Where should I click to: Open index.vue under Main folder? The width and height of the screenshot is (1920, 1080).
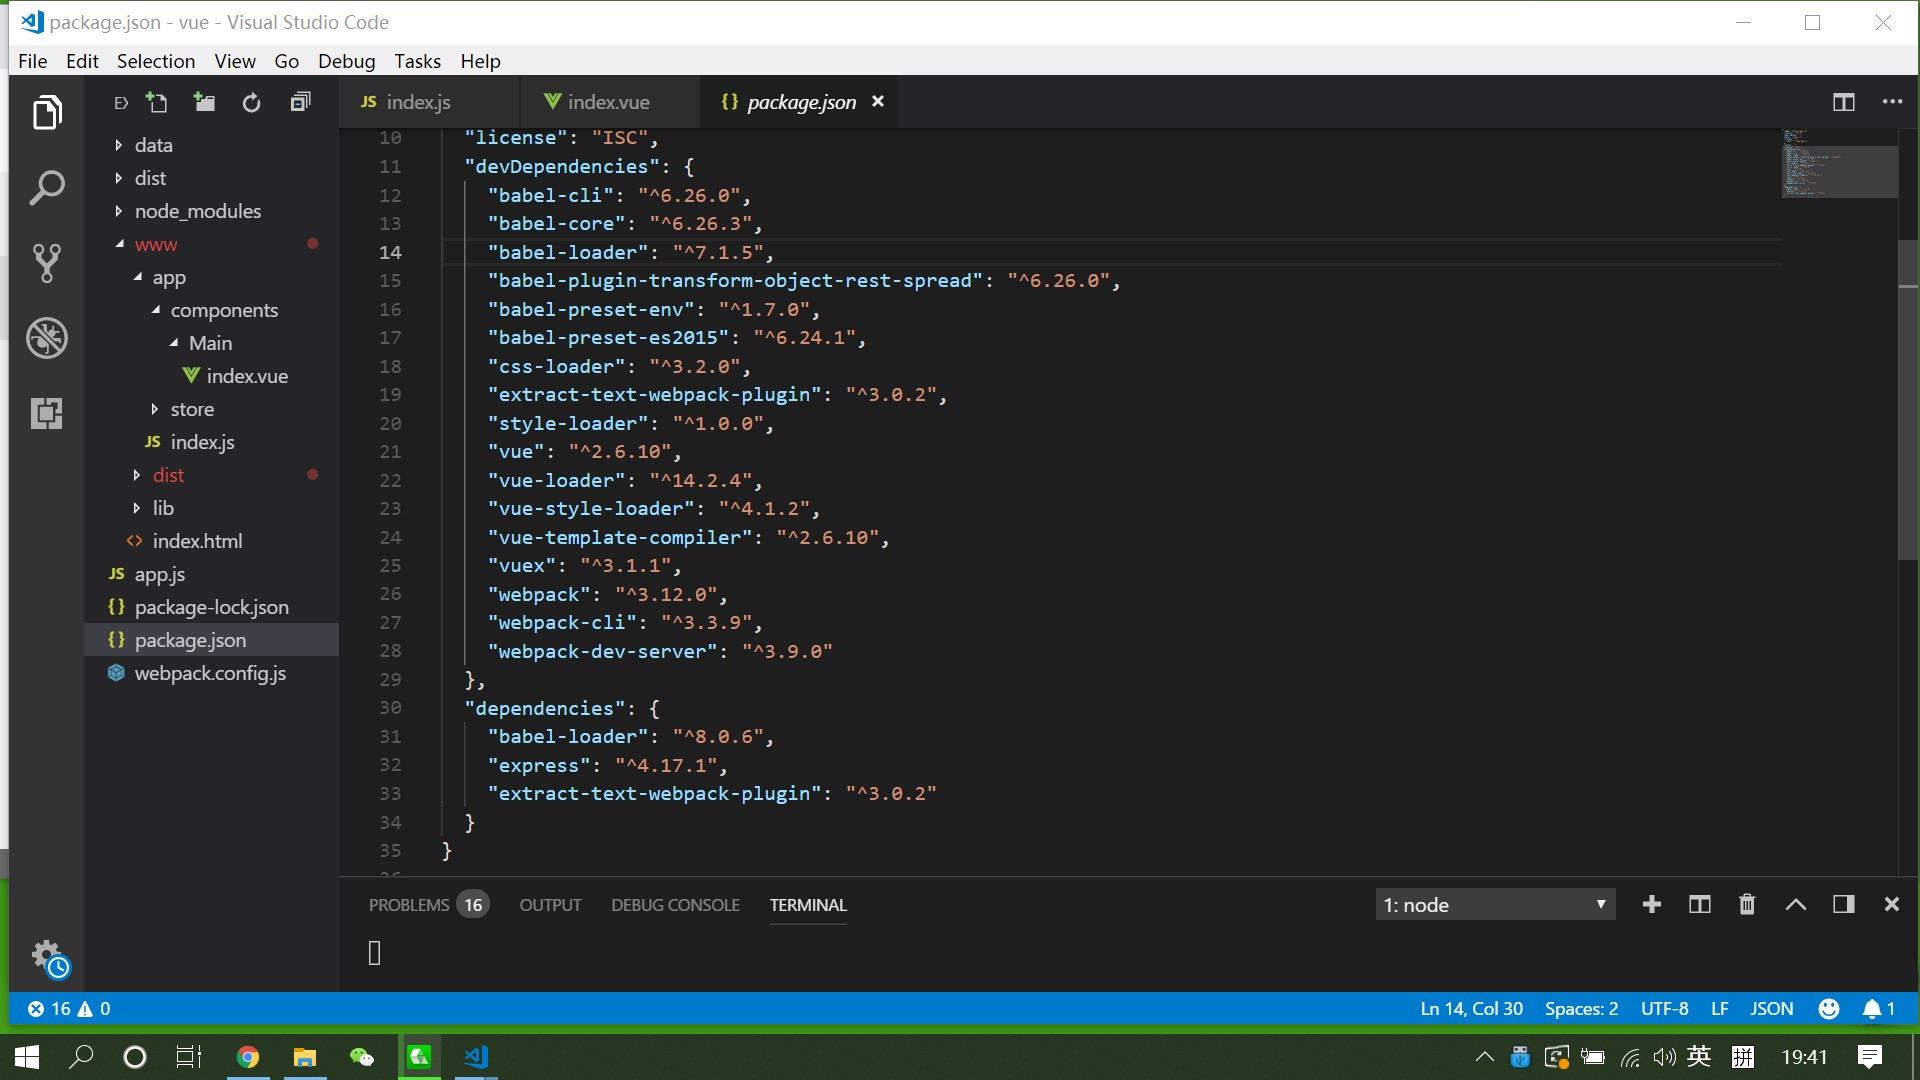[211, 376]
